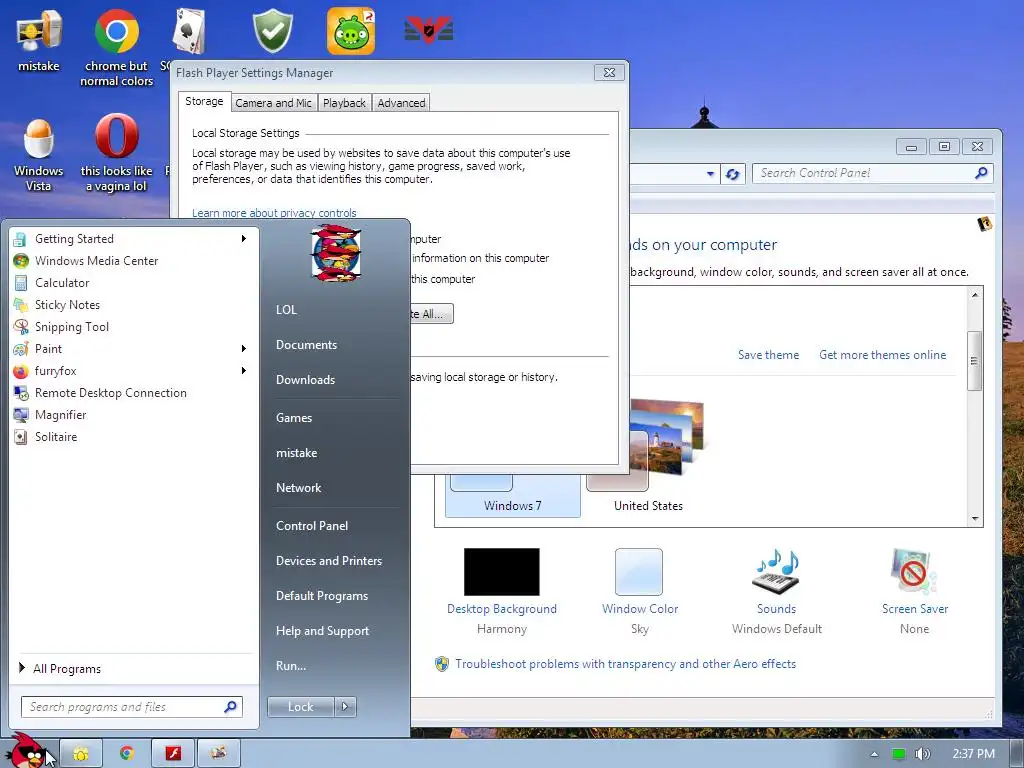This screenshot has height=768, width=1024.
Task: Open Paint from the Start menu
Action: 131,349
